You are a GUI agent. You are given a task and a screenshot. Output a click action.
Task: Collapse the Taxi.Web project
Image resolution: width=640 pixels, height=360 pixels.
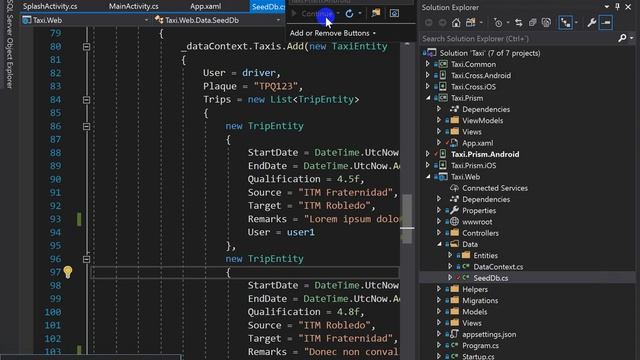tap(428, 177)
